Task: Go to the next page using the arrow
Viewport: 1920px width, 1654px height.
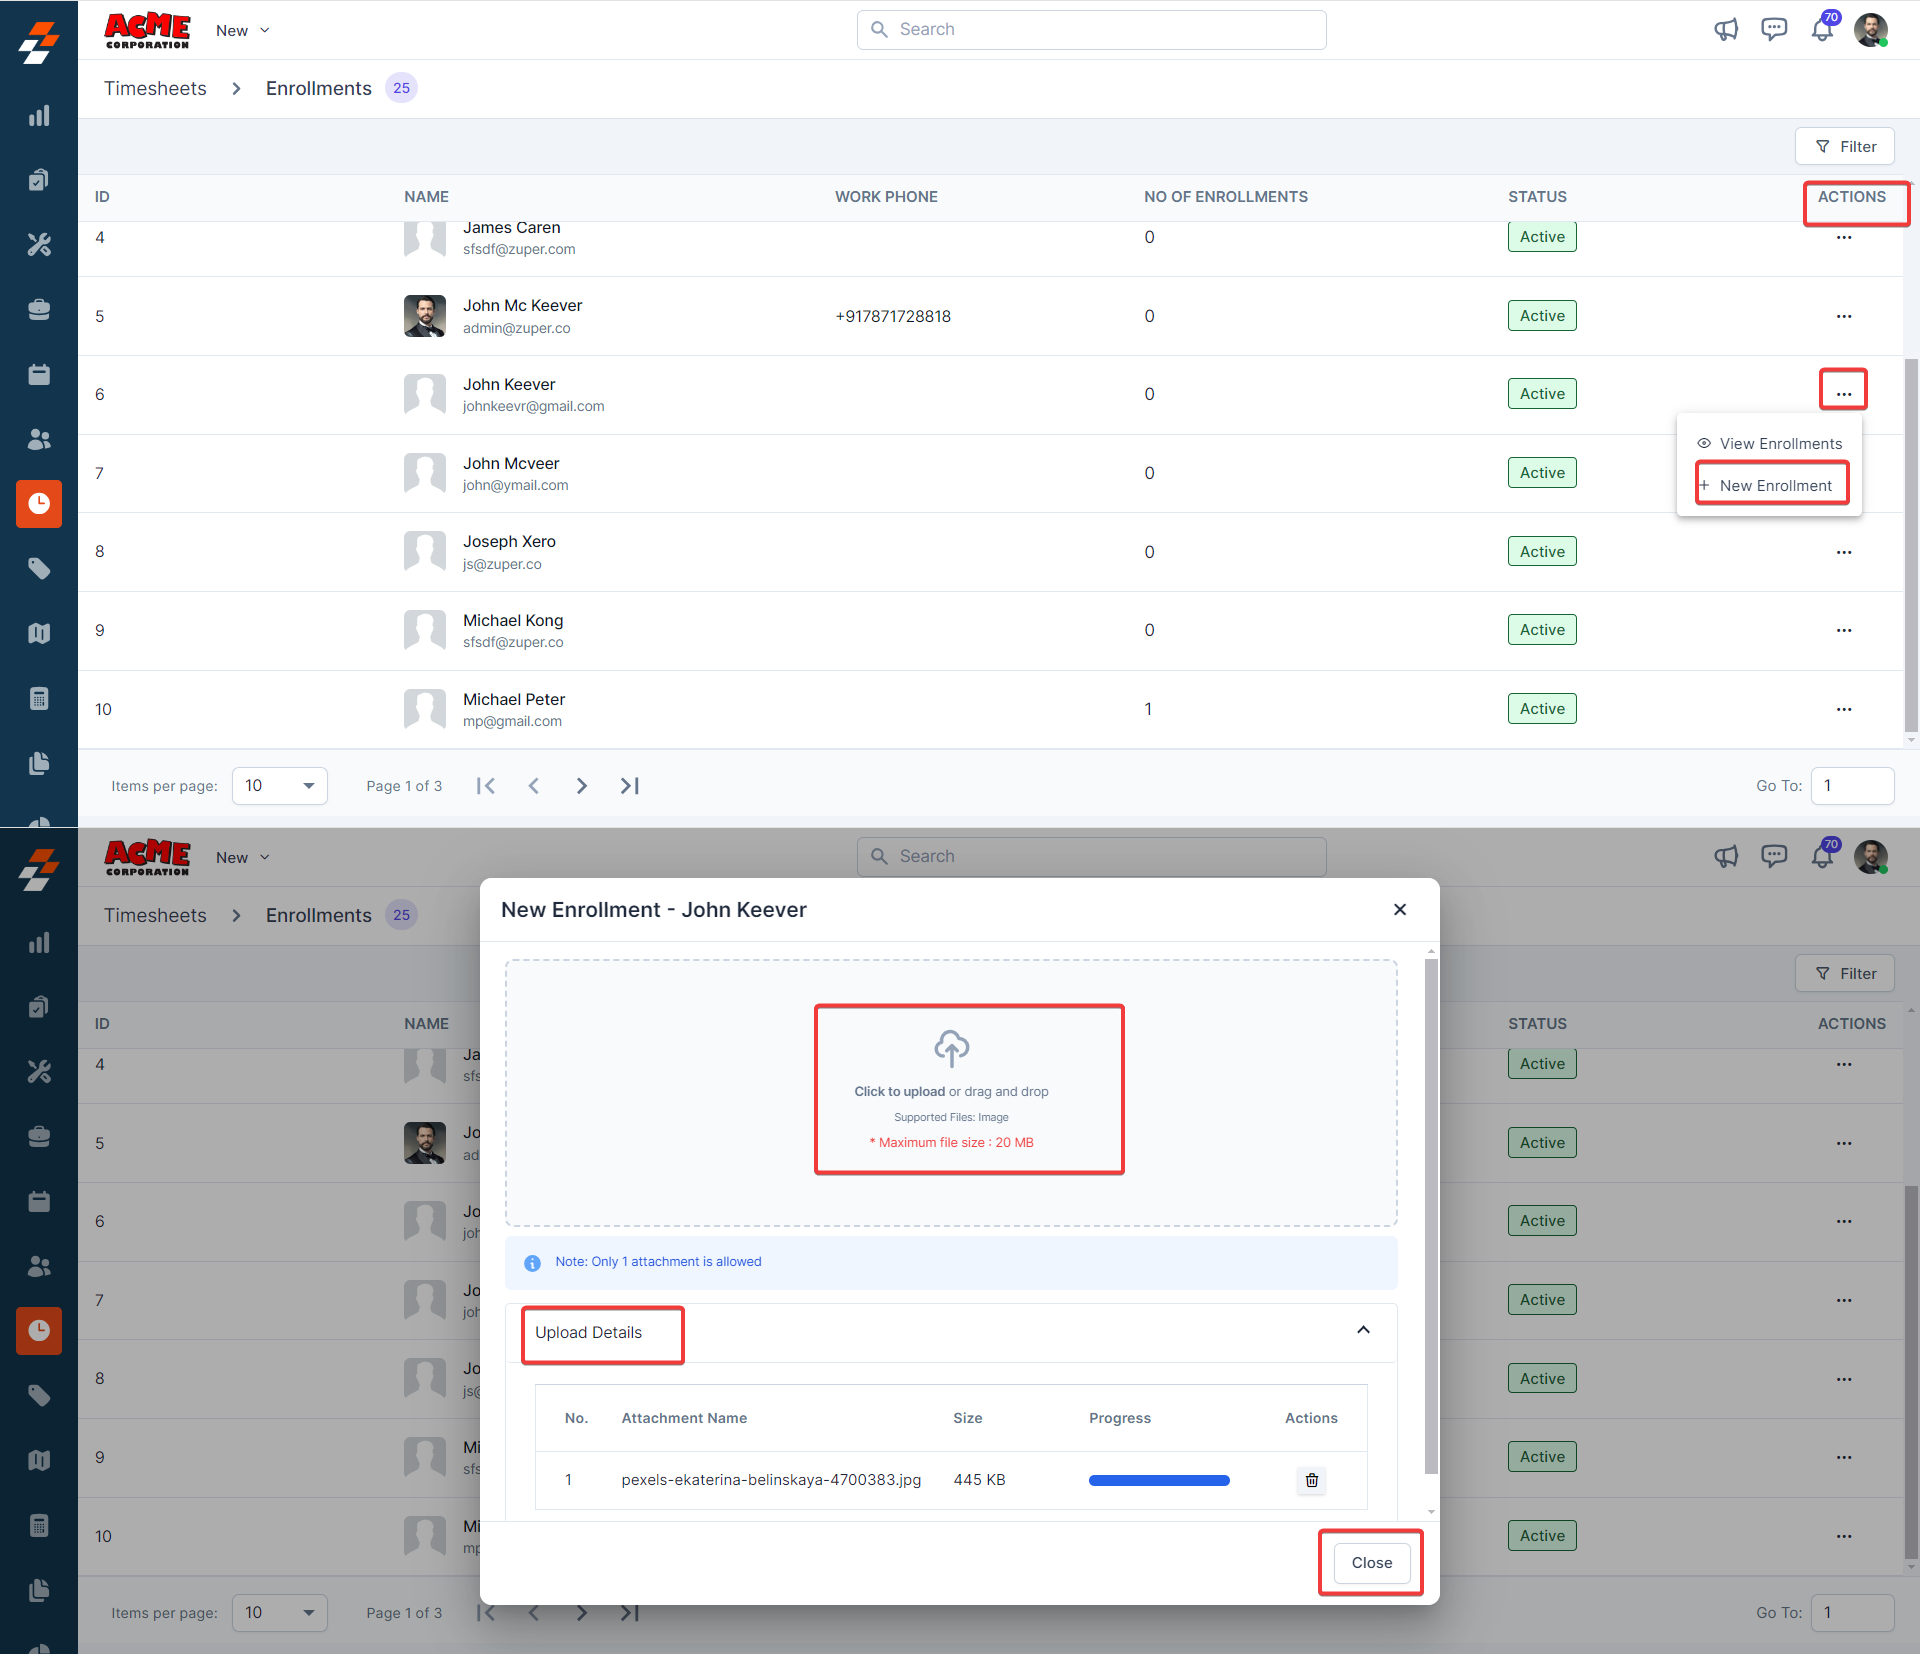Action: (x=581, y=786)
